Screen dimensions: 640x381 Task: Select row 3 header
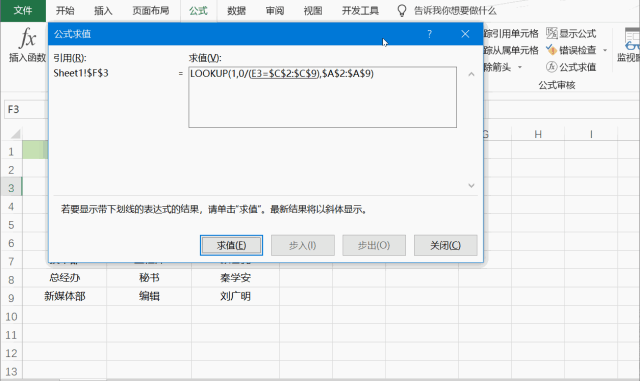(11, 188)
